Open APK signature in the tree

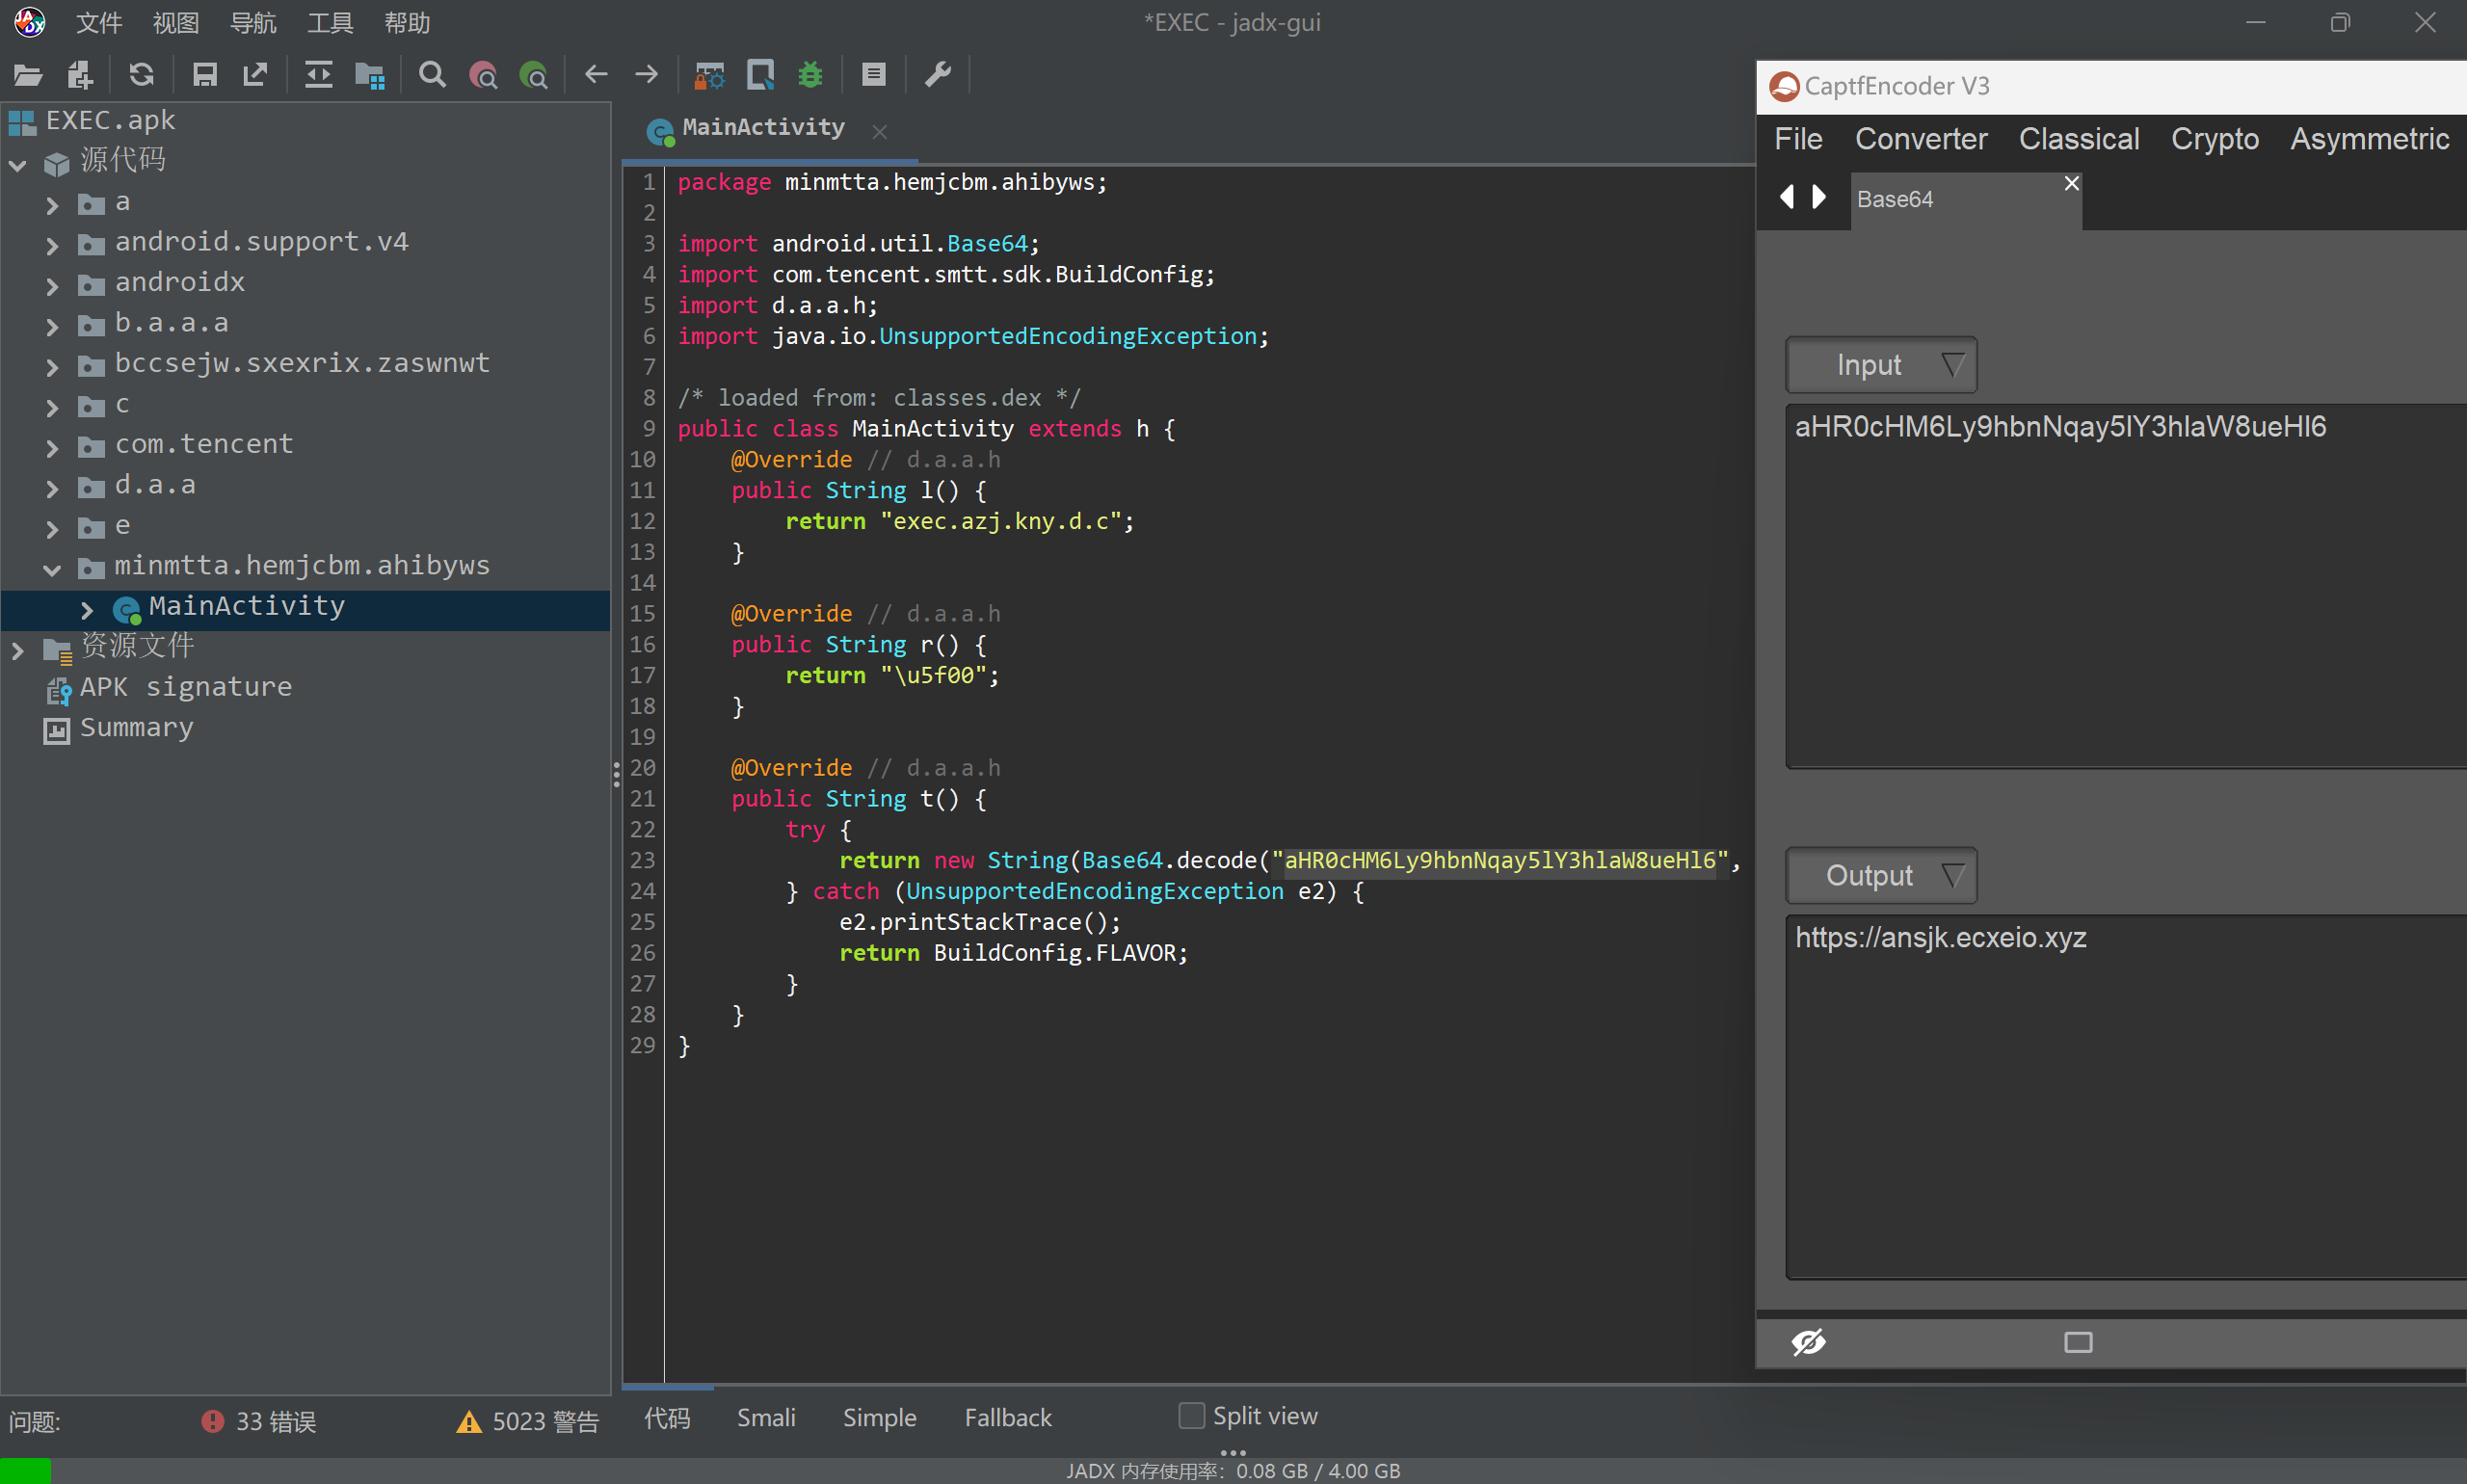coord(186,687)
